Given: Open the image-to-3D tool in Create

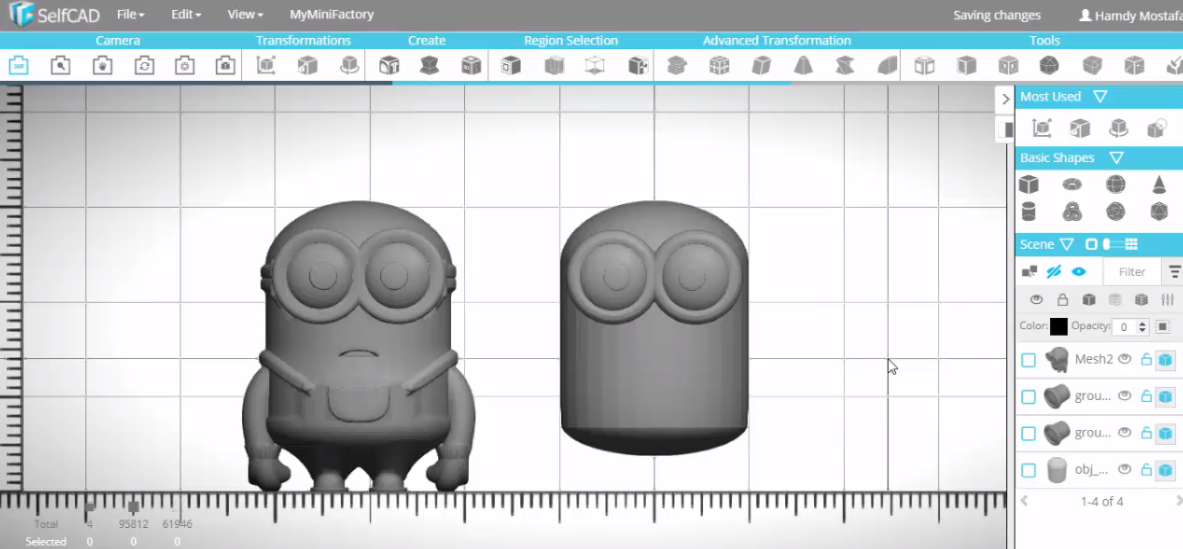Looking at the screenshot, I should click(x=471, y=66).
